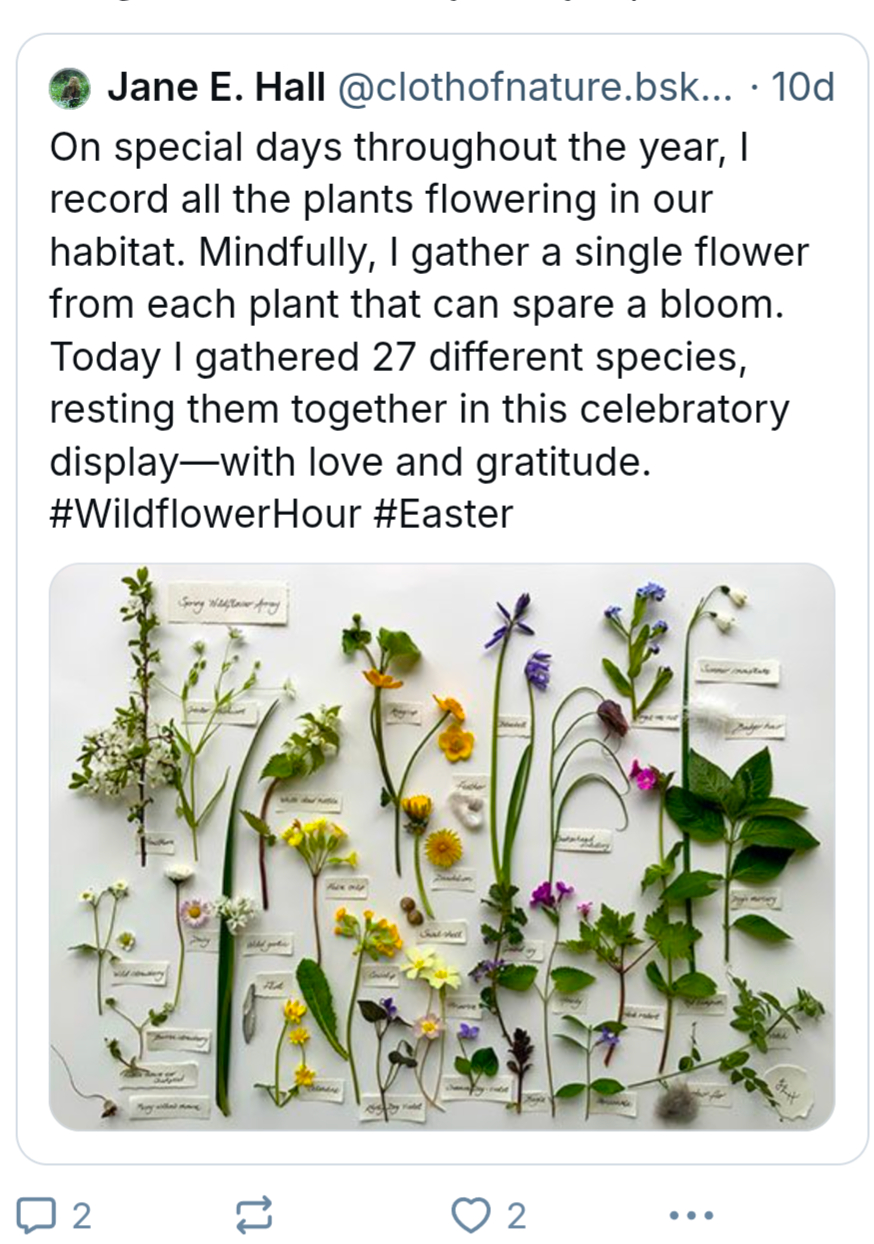Open the Jane E. Hall display name link
The width and height of the screenshot is (874, 1244).
coord(216,89)
